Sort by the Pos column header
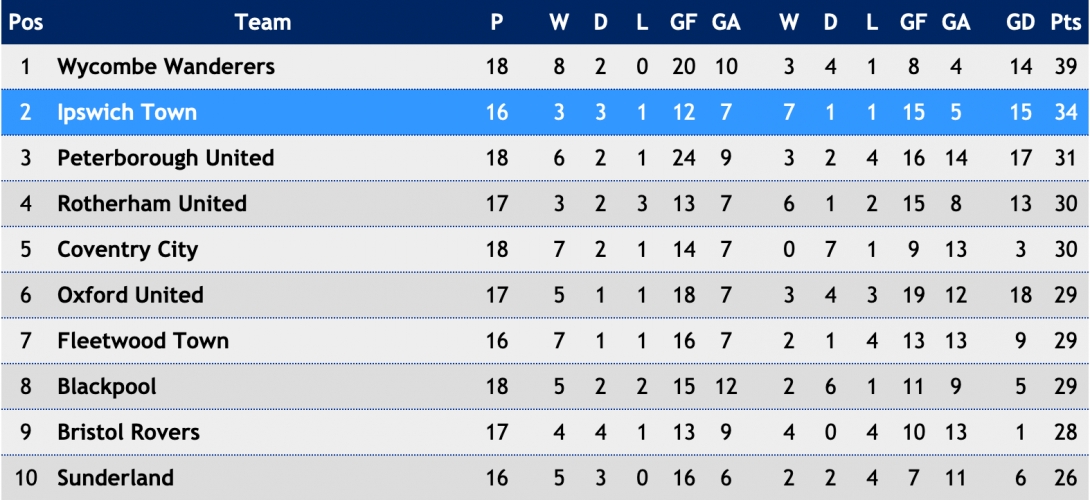The width and height of the screenshot is (1090, 500). [26, 22]
